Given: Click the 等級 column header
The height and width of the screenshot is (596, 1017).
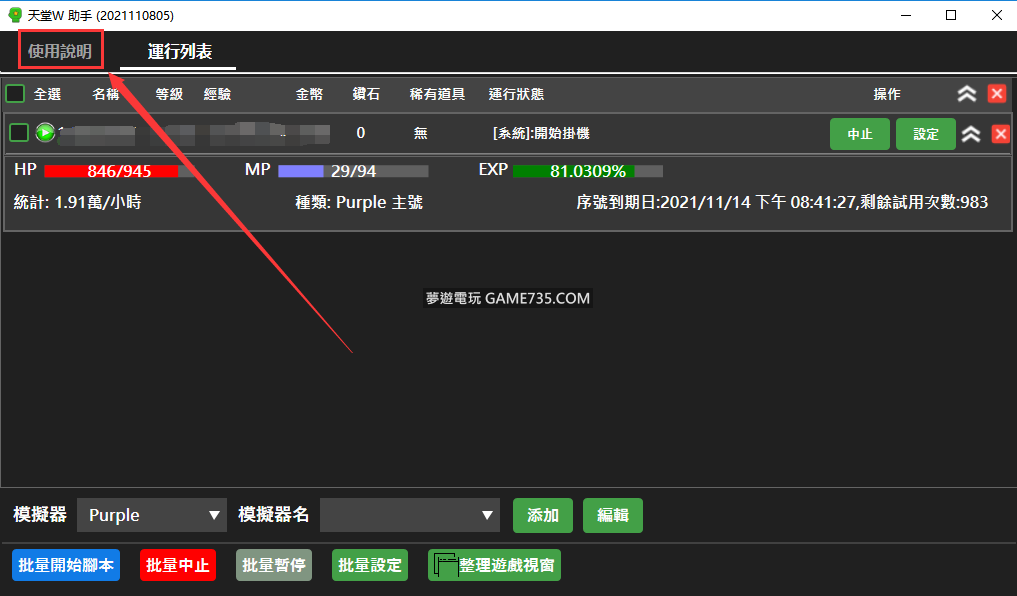Looking at the screenshot, I should [x=169, y=94].
